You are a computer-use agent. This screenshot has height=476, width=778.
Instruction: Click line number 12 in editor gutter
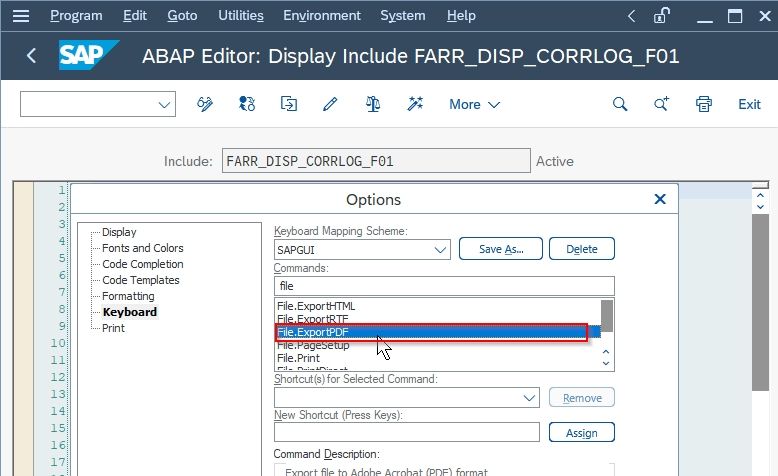click(x=58, y=377)
